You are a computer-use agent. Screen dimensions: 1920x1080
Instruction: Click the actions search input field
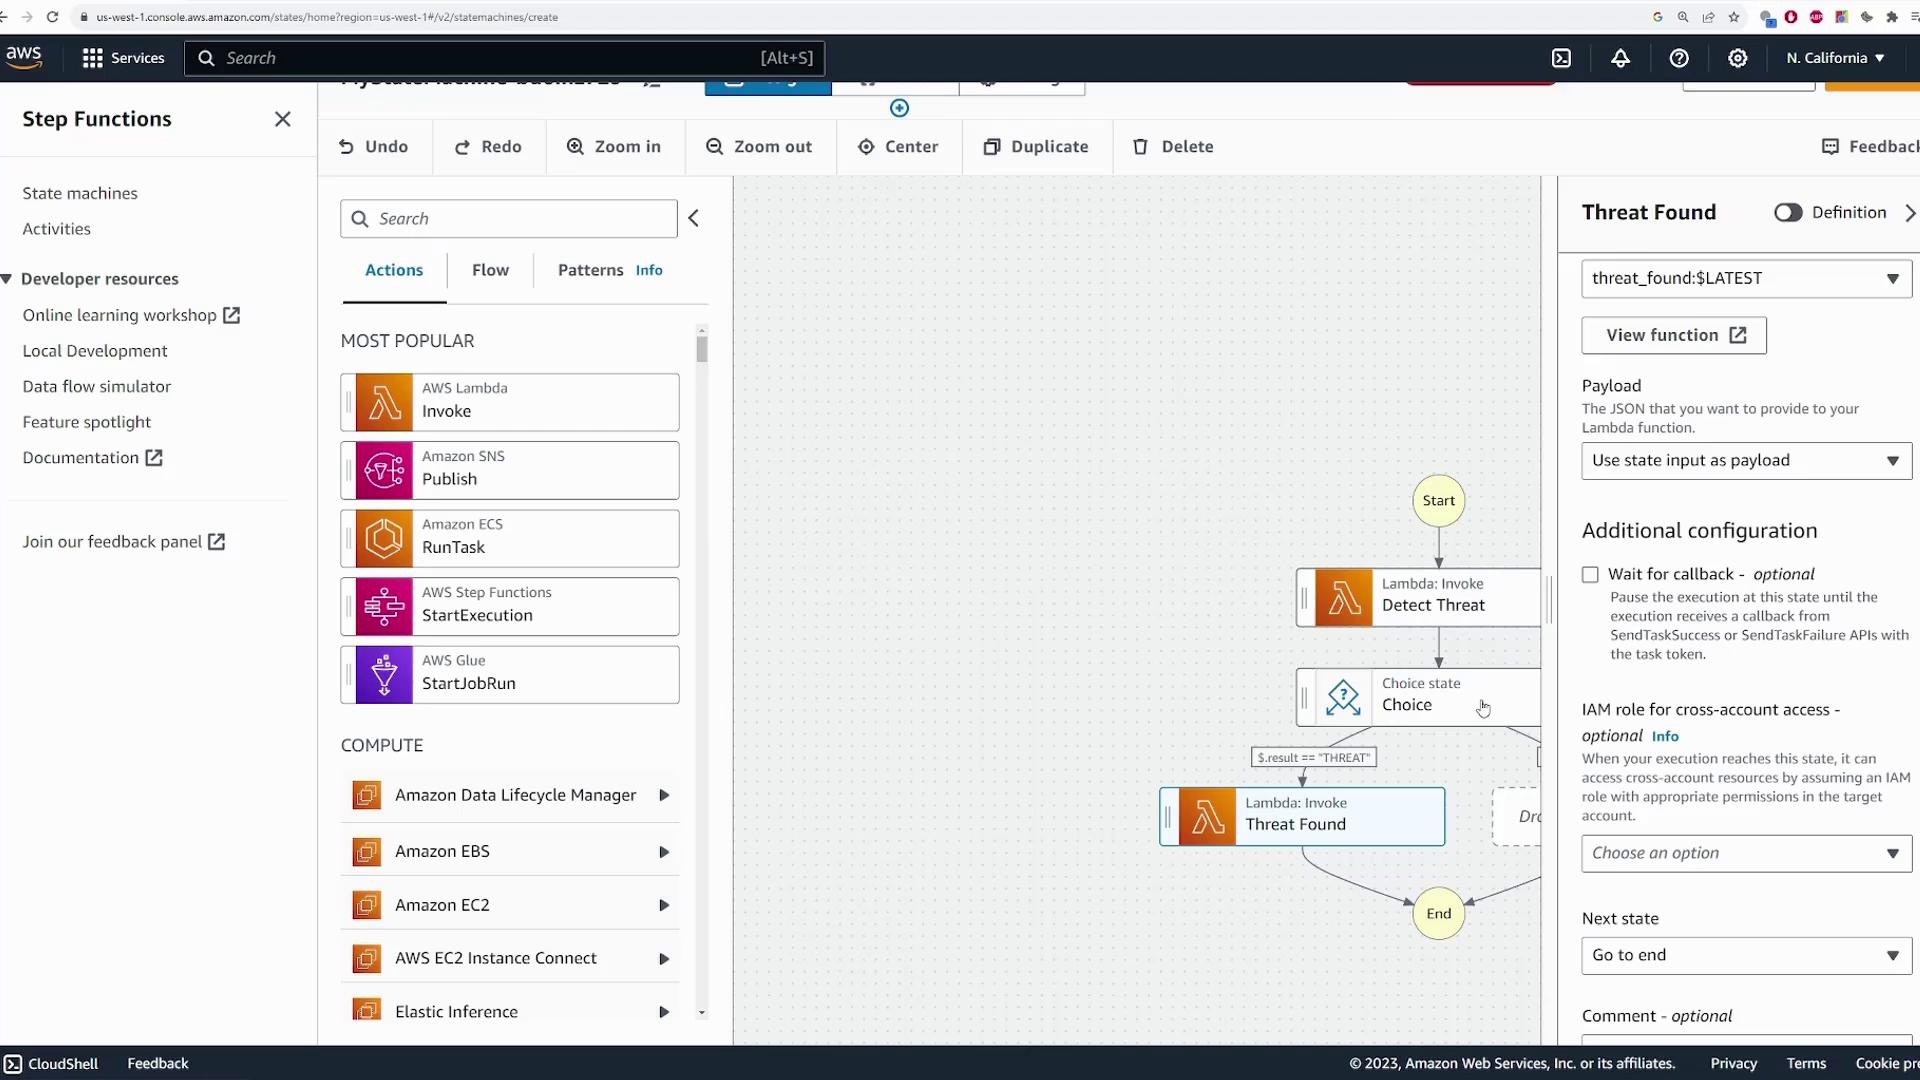pos(520,219)
